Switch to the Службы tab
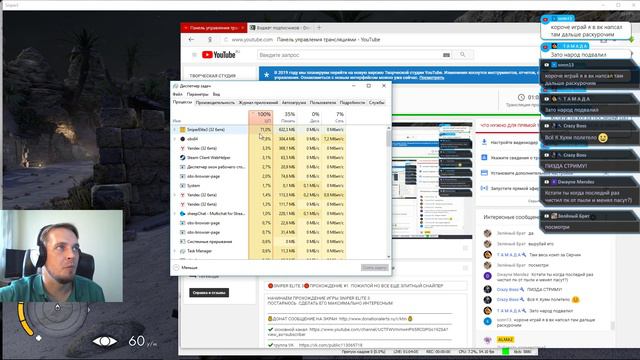The height and width of the screenshot is (360, 640). pyautogui.click(x=377, y=103)
